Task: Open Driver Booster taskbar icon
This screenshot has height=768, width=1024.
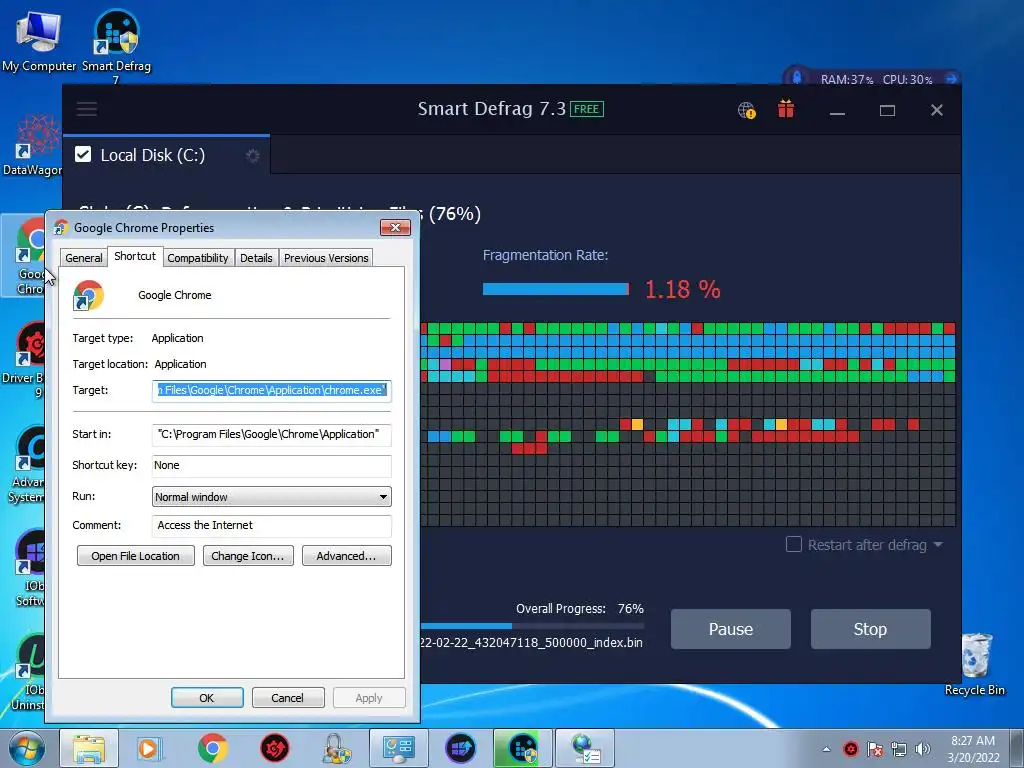Action: pos(275,748)
